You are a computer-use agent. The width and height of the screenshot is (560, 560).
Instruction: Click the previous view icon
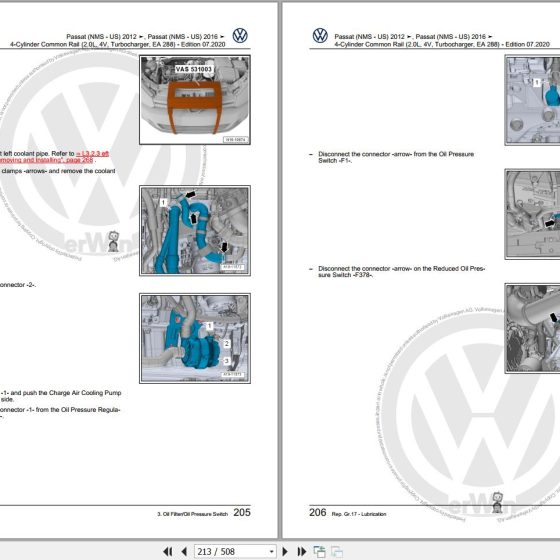point(319,551)
